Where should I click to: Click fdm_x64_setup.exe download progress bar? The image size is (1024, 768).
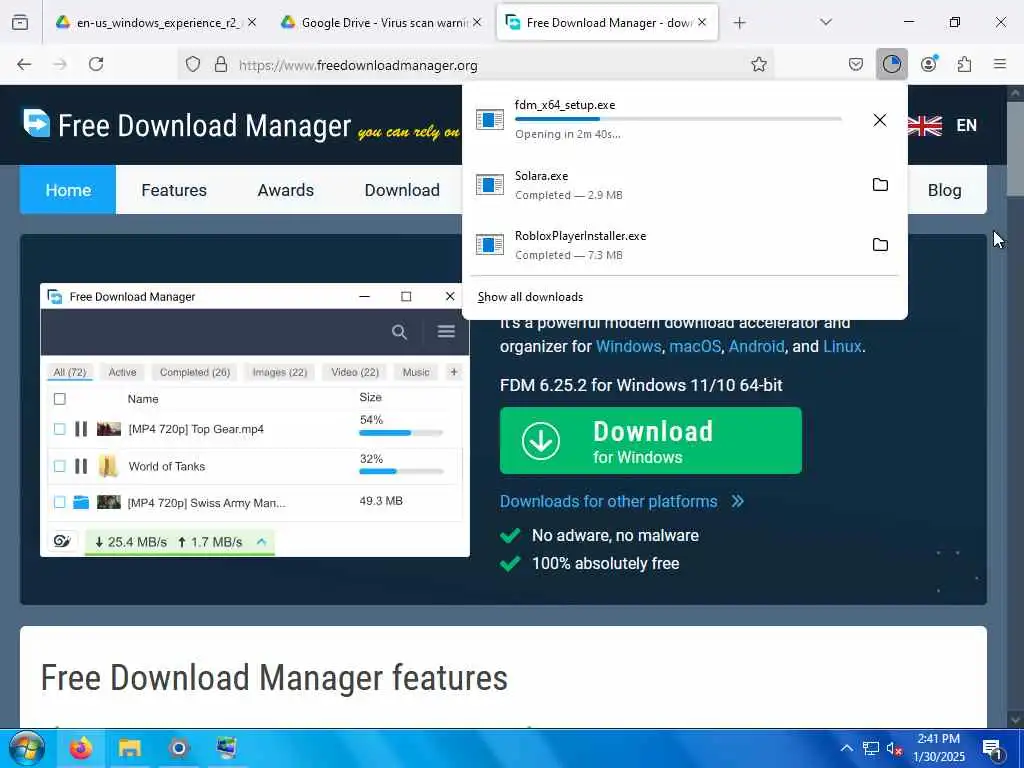(678, 120)
